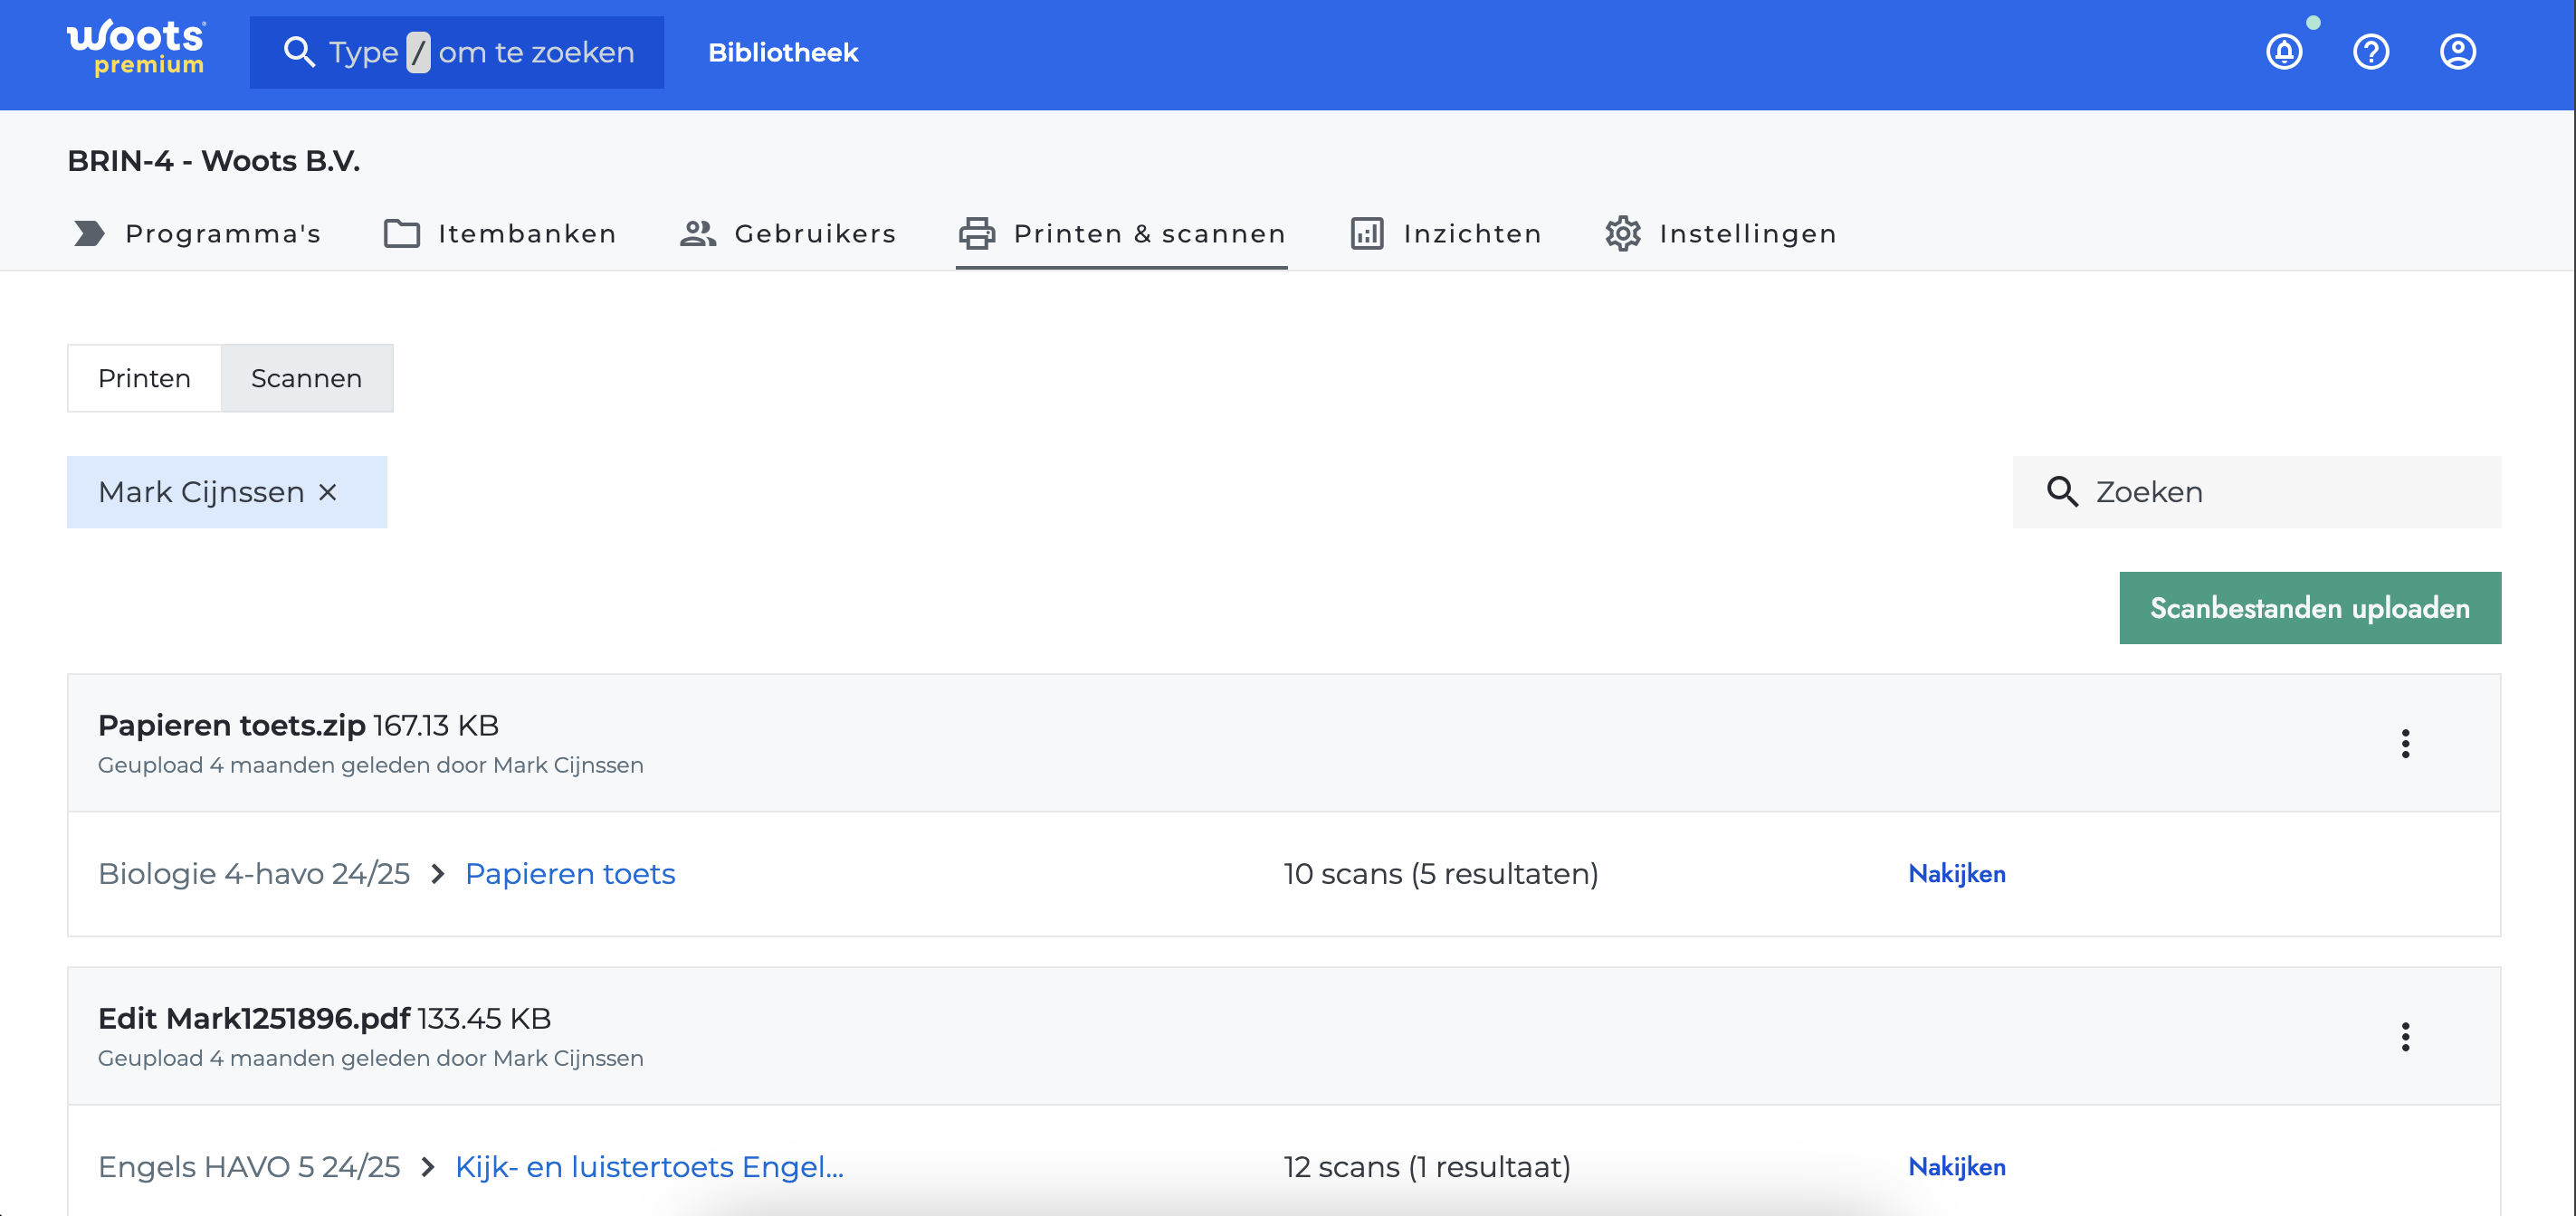Open Bibliotheek in the top bar
2576x1216 pixels.
[783, 53]
